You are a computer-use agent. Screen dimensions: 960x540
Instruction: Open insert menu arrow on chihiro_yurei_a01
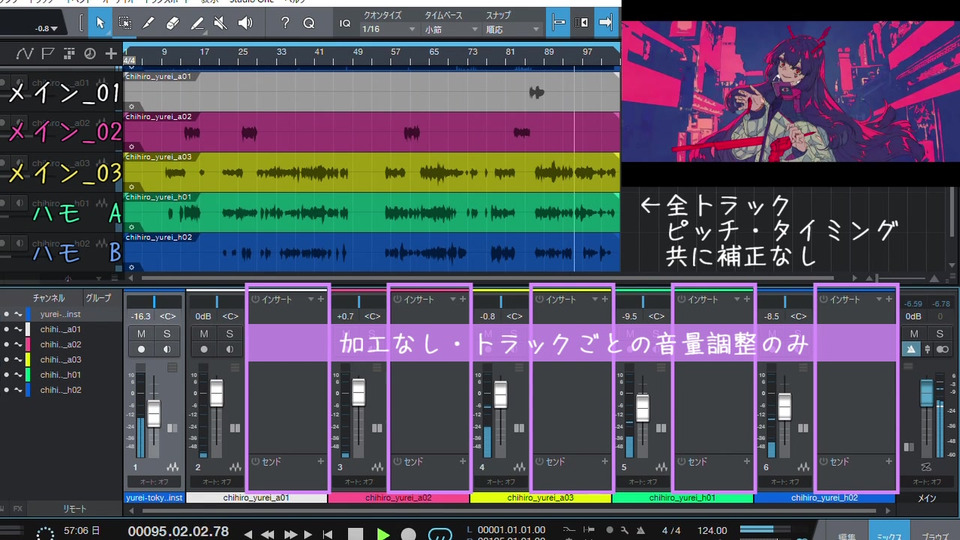click(310, 299)
